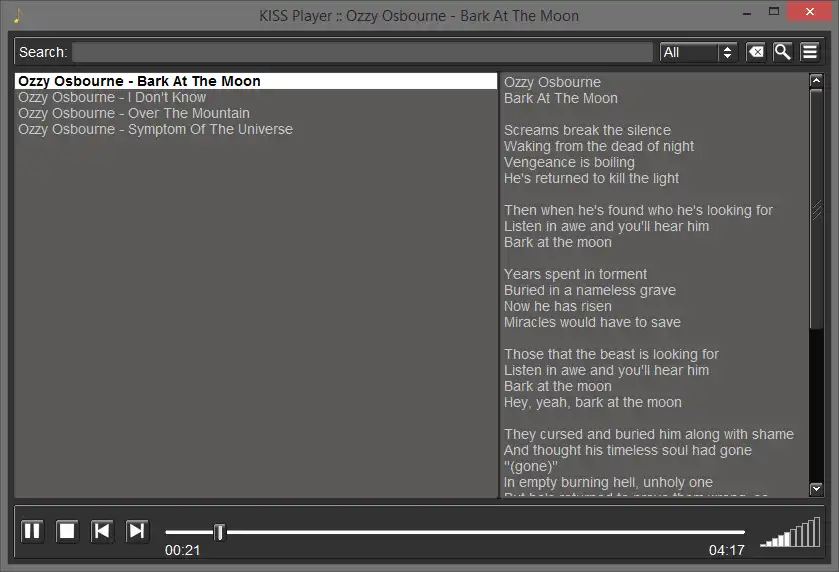Skip to the next track
Viewport: 839px width, 572px height.
[x=137, y=531]
